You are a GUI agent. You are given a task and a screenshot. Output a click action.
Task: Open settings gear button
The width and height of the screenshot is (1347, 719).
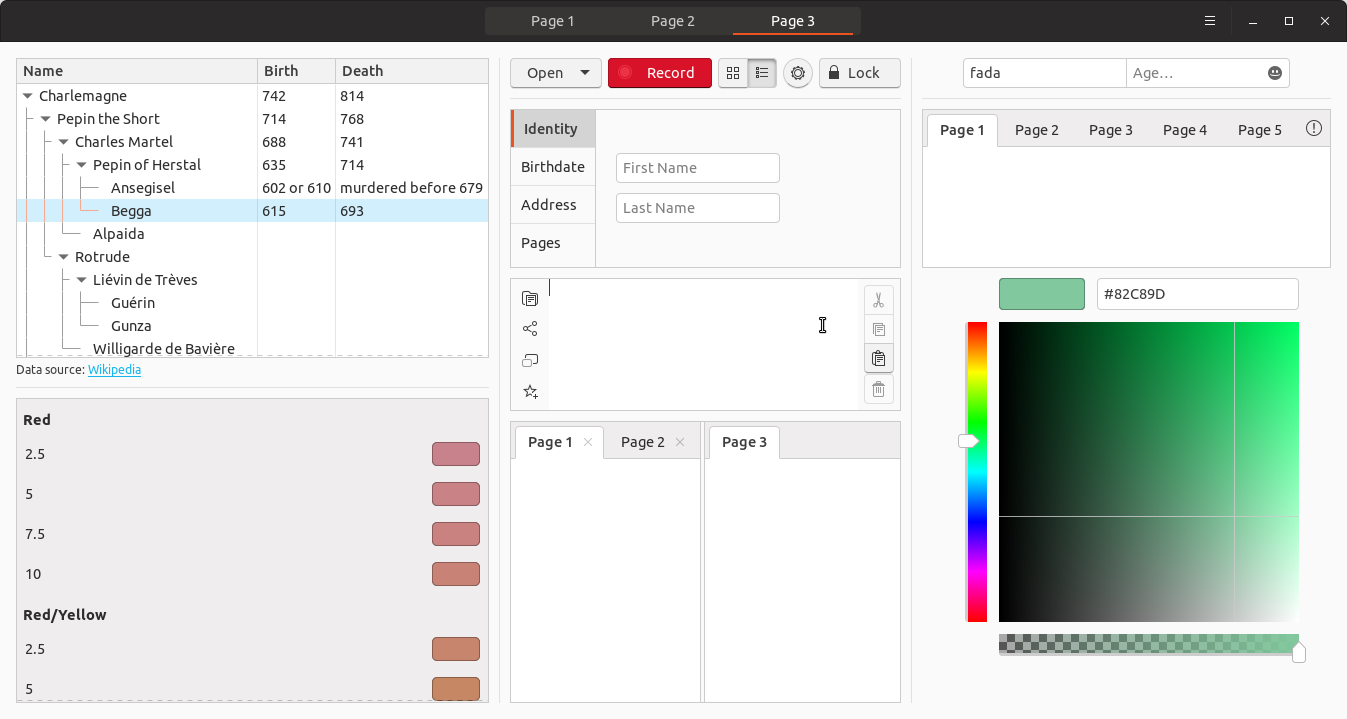pyautogui.click(x=798, y=73)
